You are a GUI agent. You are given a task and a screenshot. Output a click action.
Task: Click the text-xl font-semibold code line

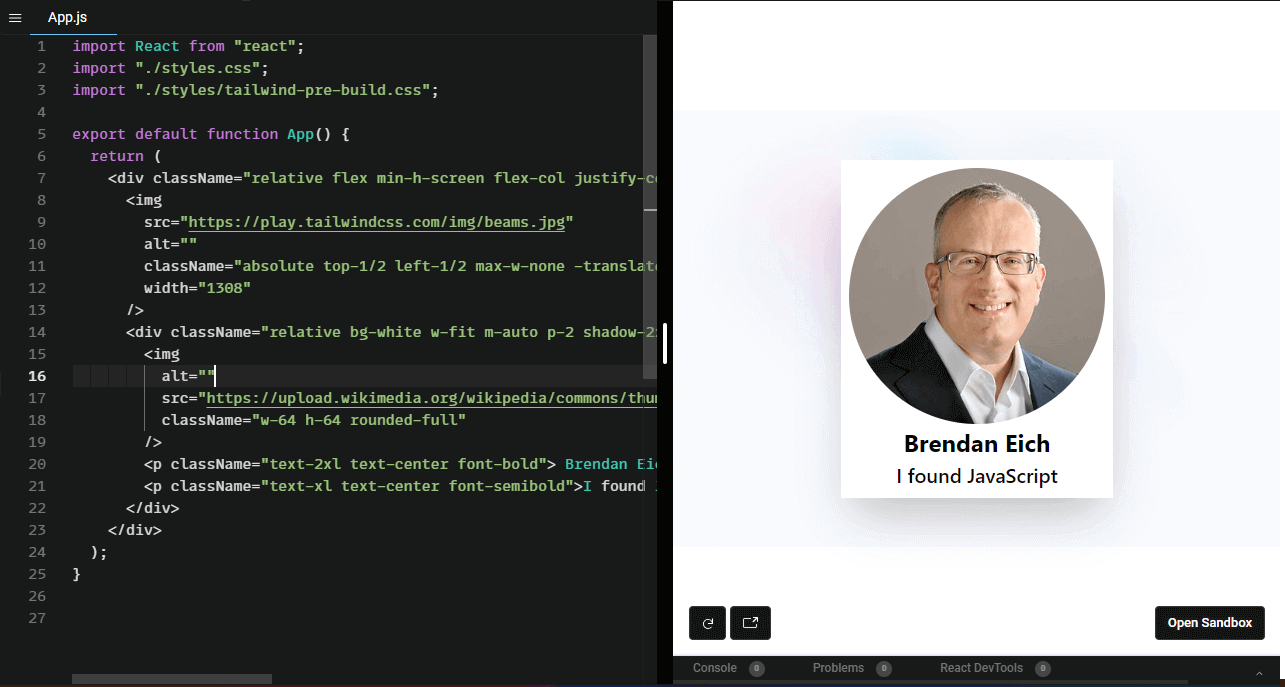click(400, 486)
